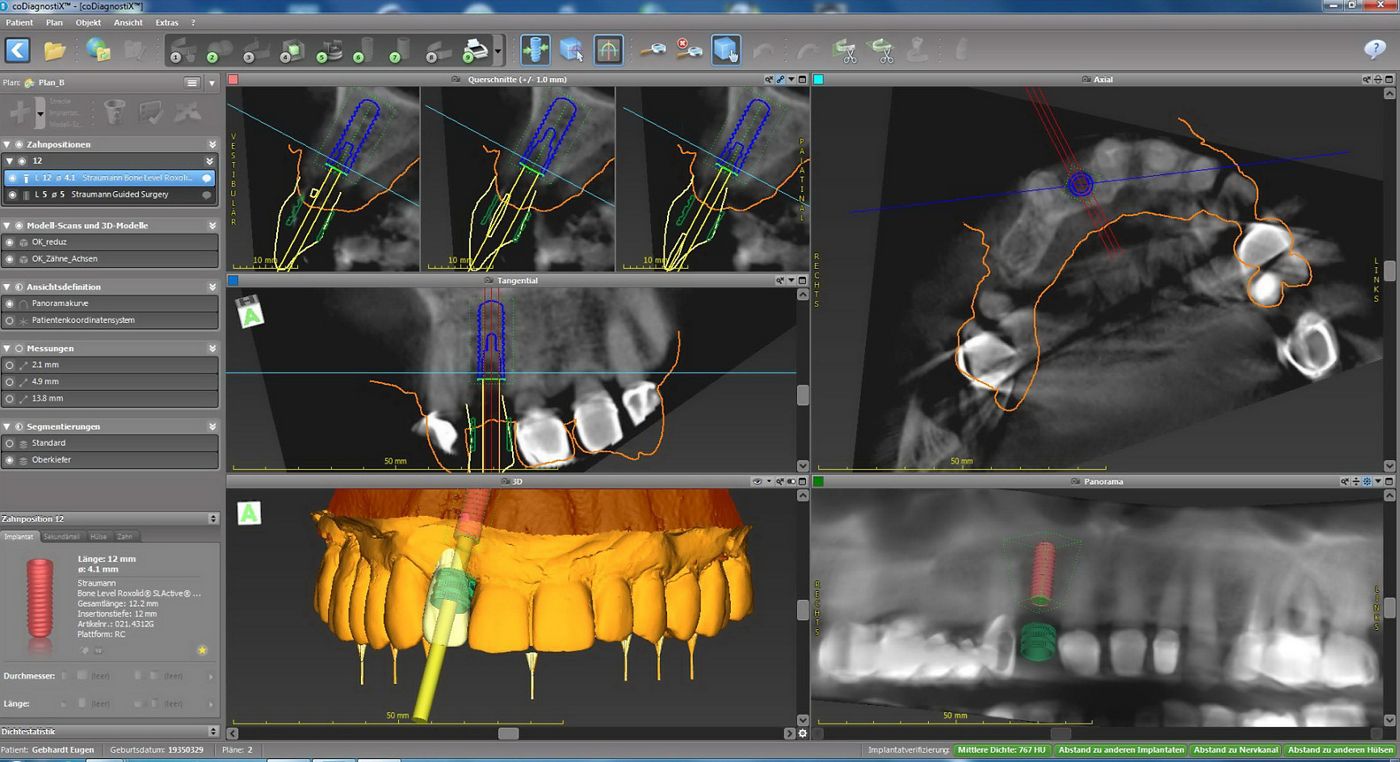Toggle visibility of 2.1 mm measurement
Viewport: 1400px width, 762px height.
10,365
